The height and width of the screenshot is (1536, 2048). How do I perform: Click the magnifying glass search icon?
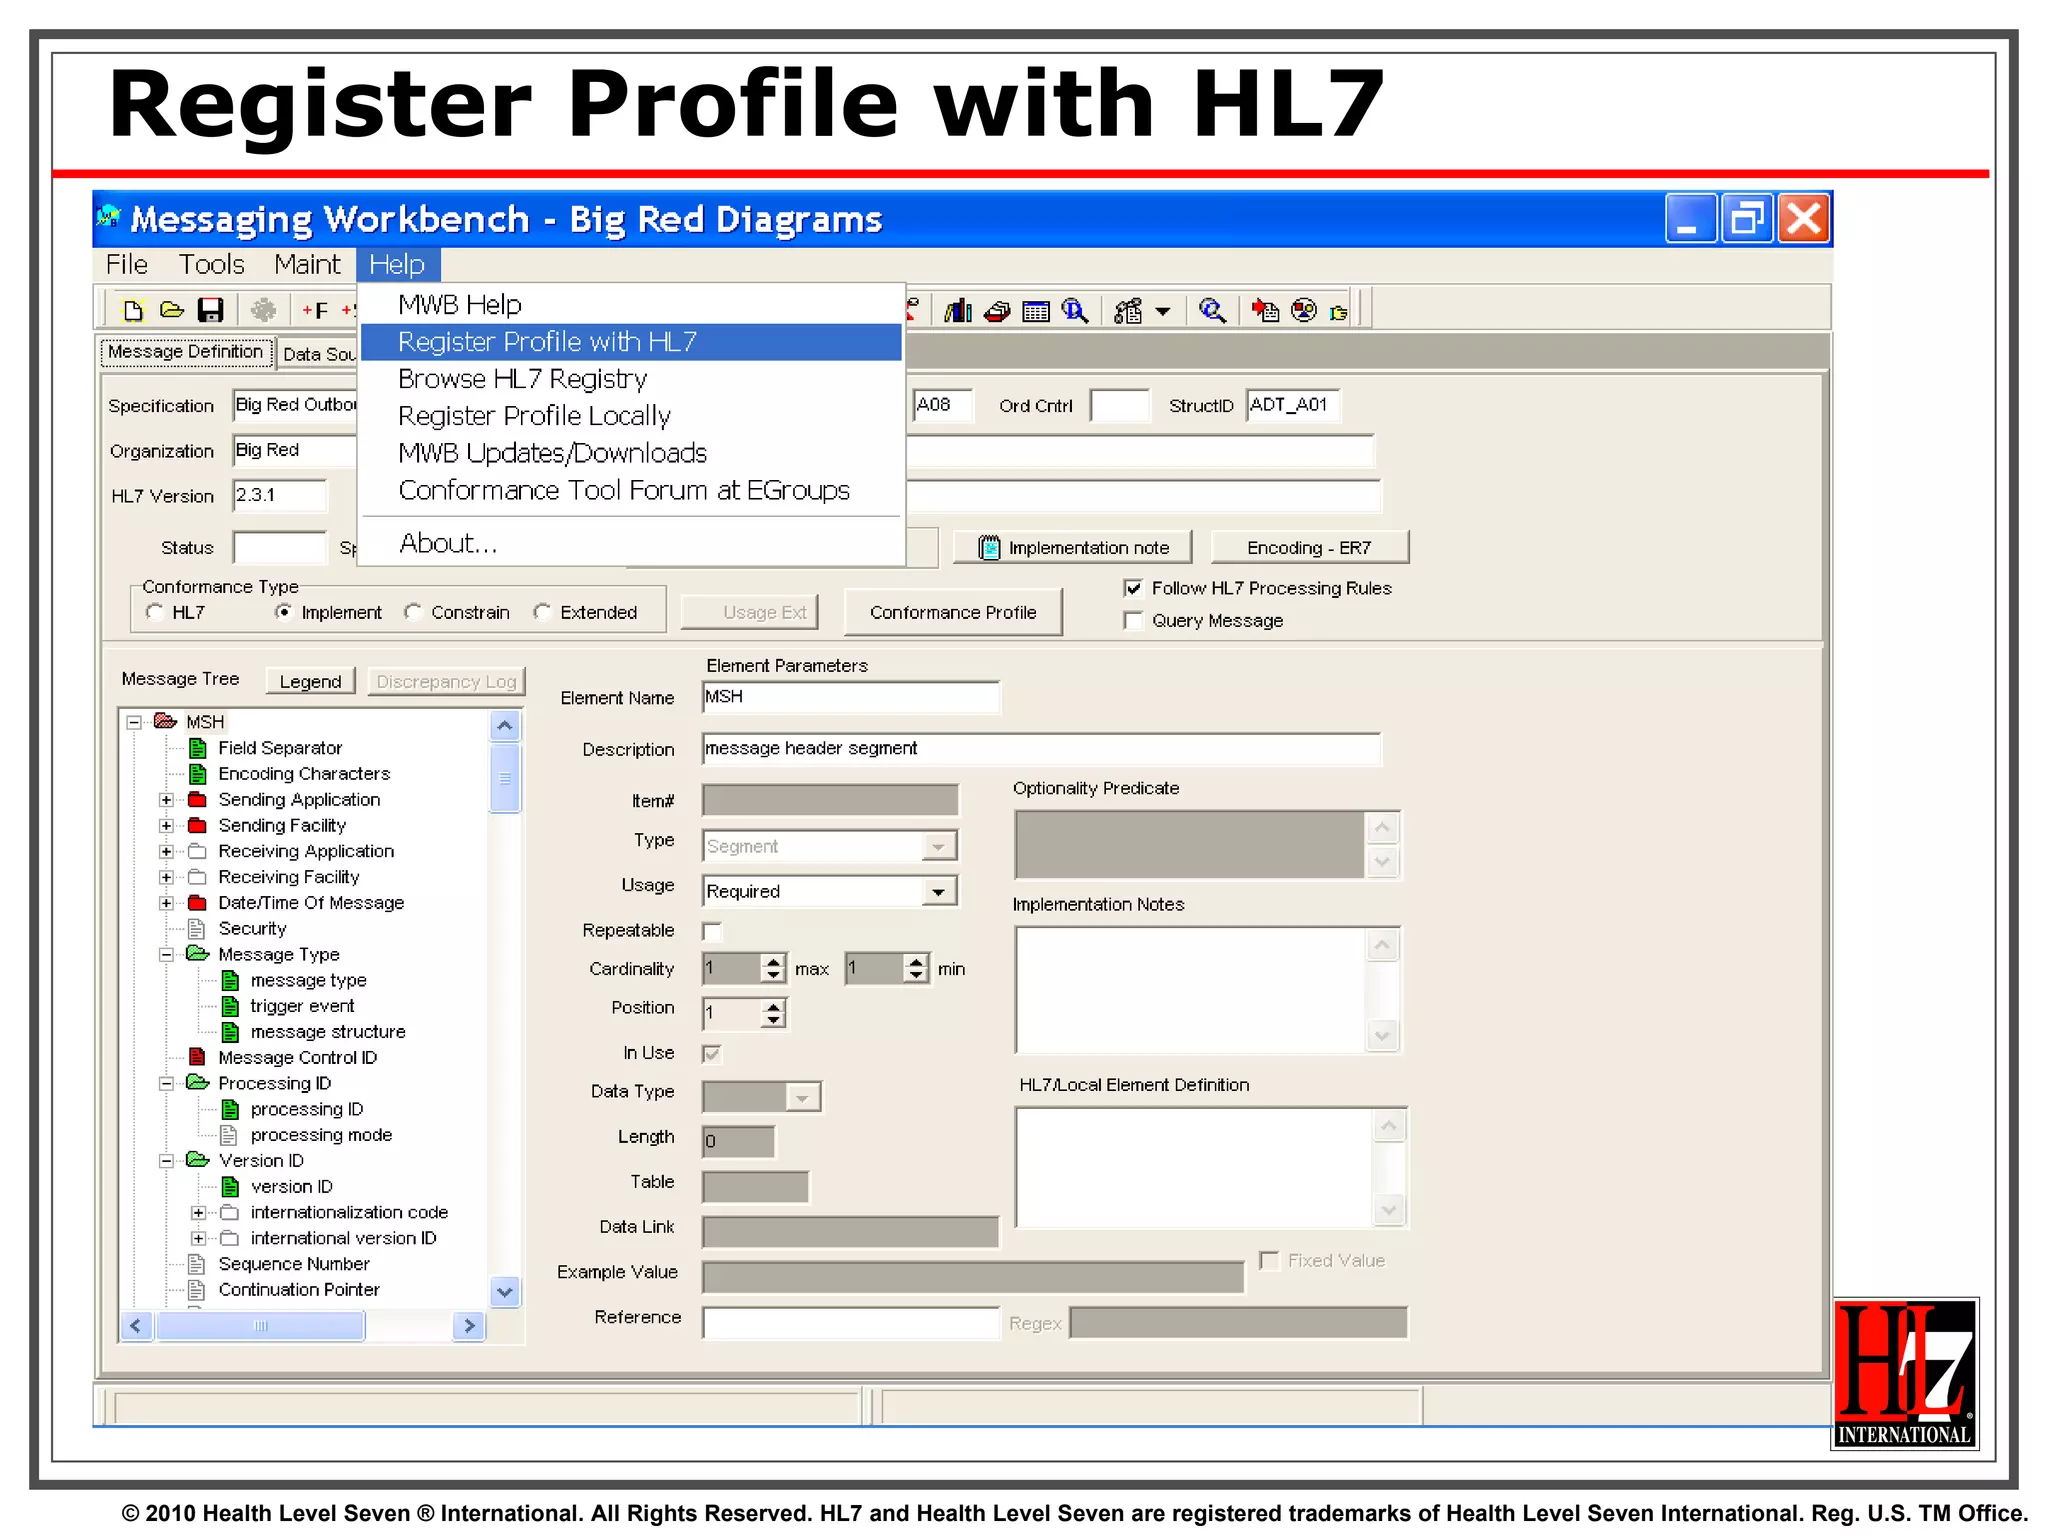tap(1212, 311)
